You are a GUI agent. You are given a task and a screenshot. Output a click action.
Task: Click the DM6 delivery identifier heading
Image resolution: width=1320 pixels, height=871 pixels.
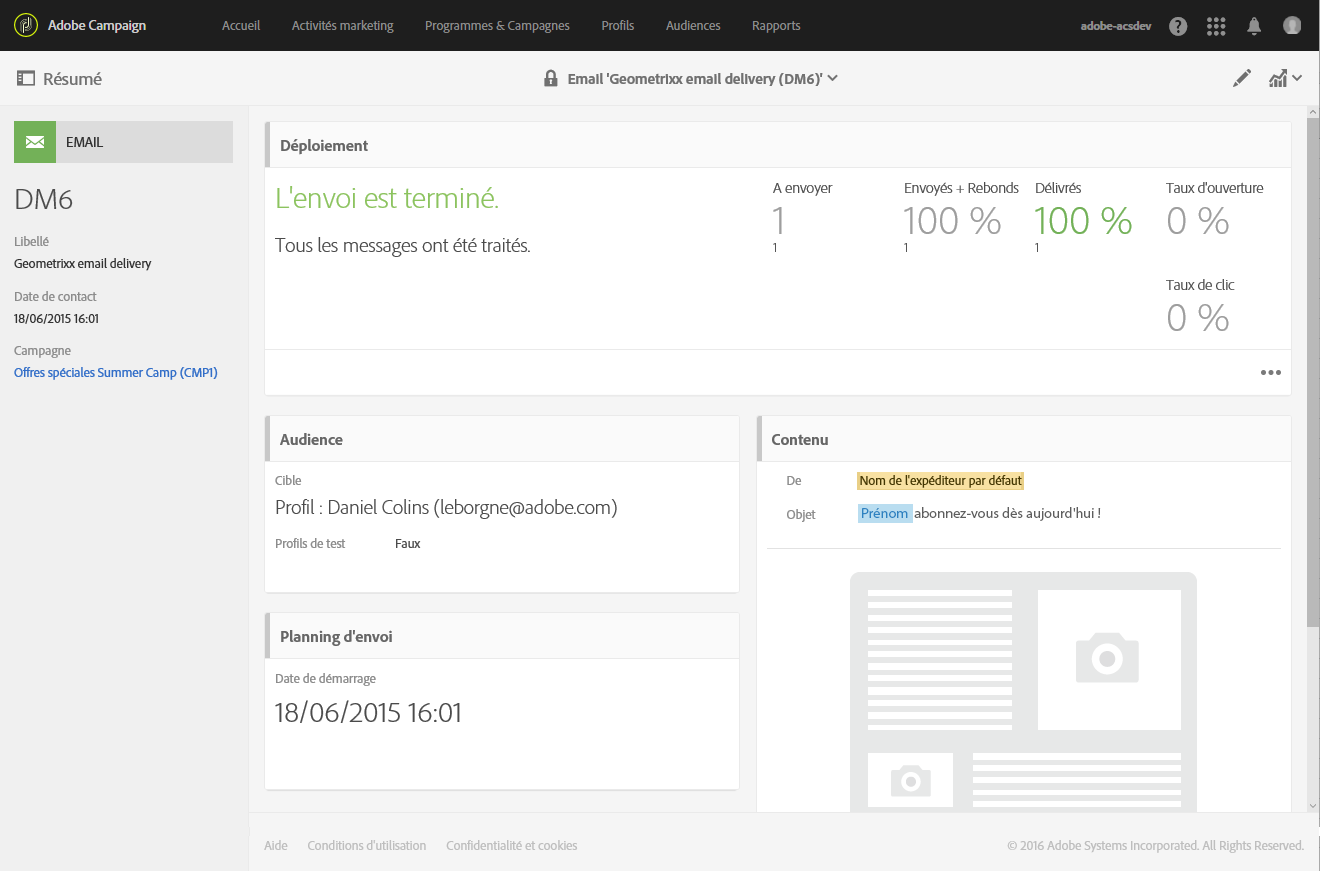point(44,200)
